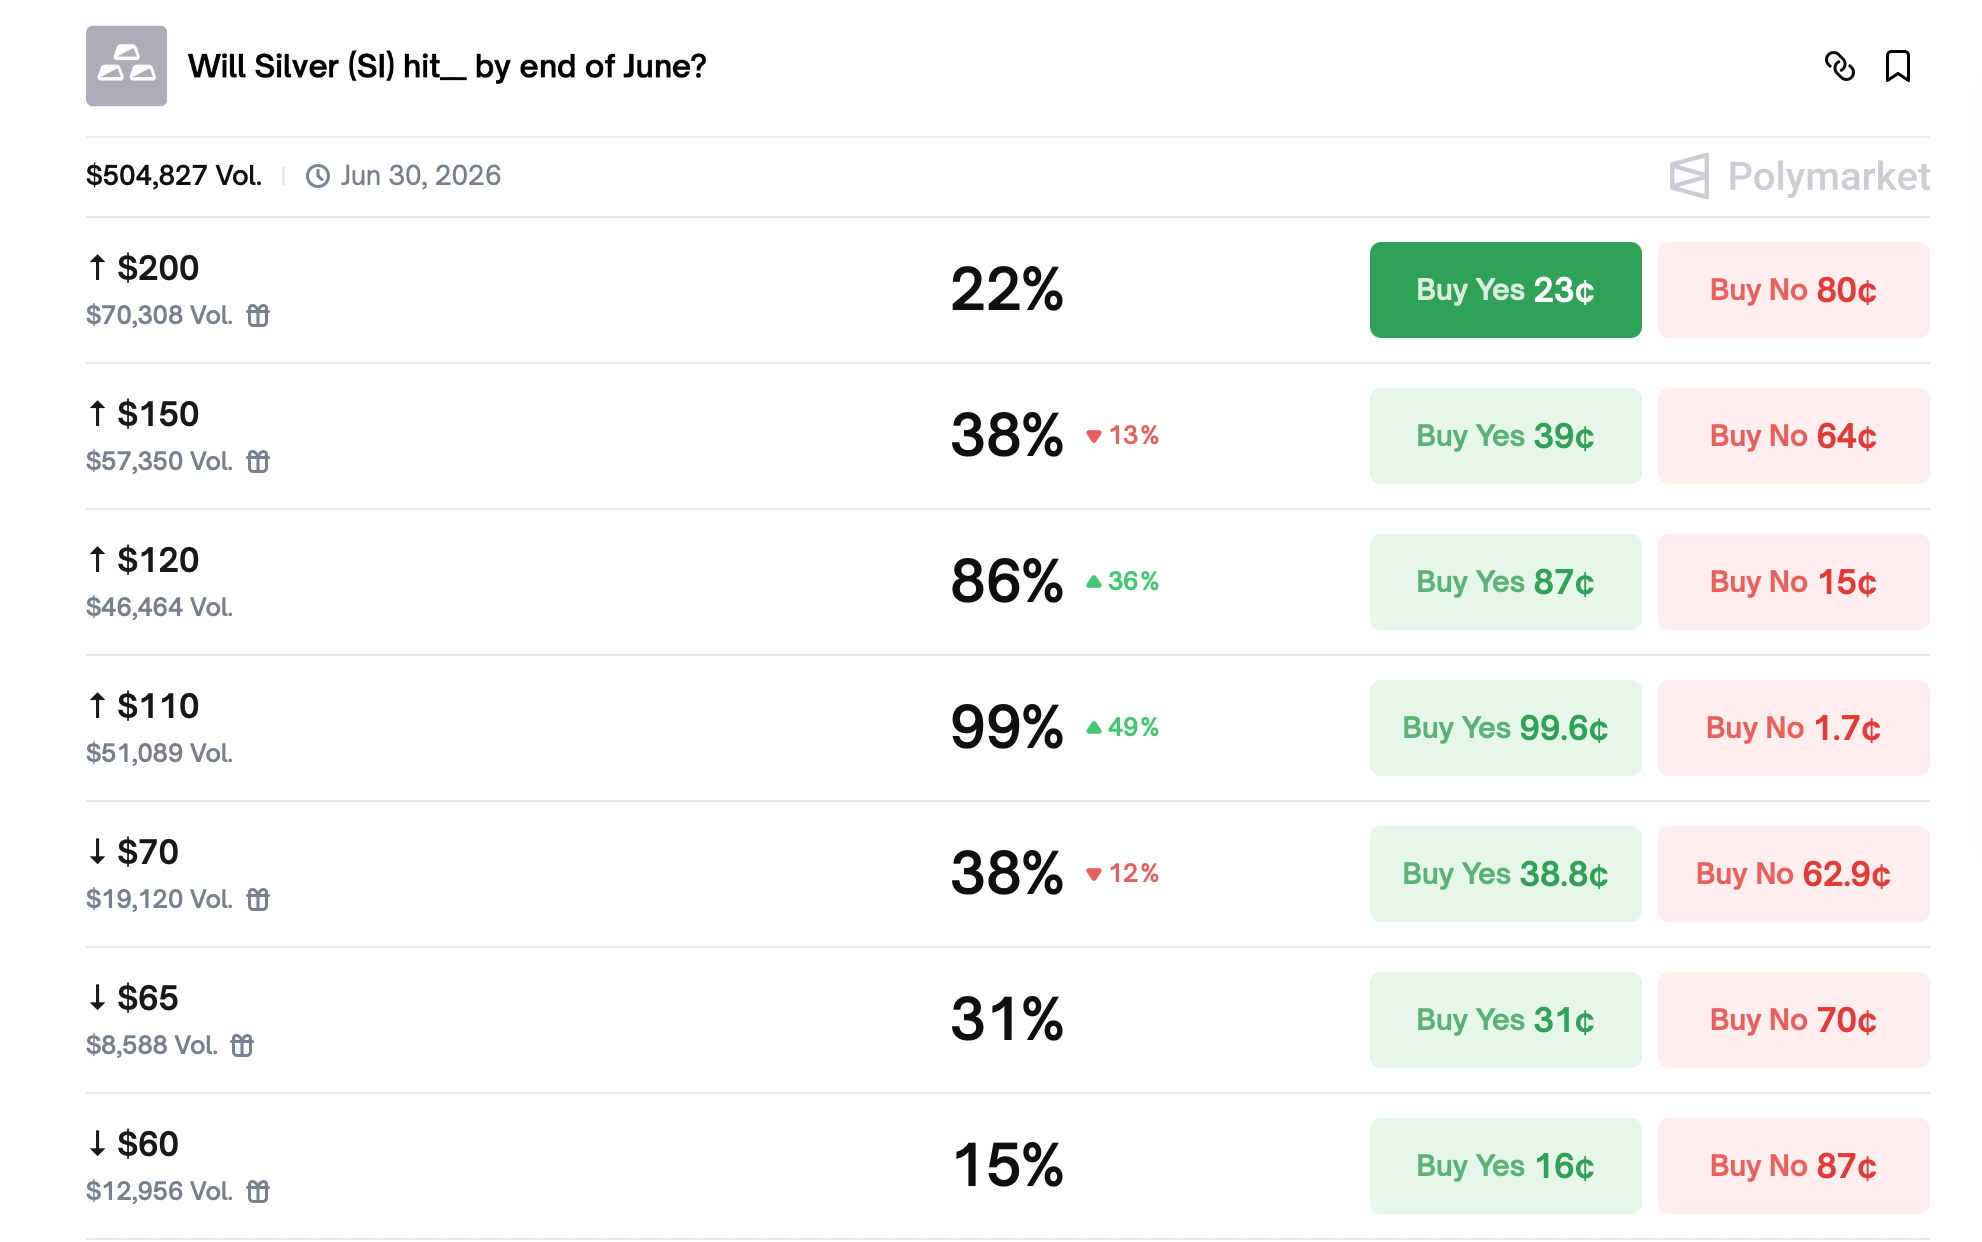Screen dimensions: 1982x1242
Task: Click the gift icon beside the $65 outcome
Action: coord(243,1045)
